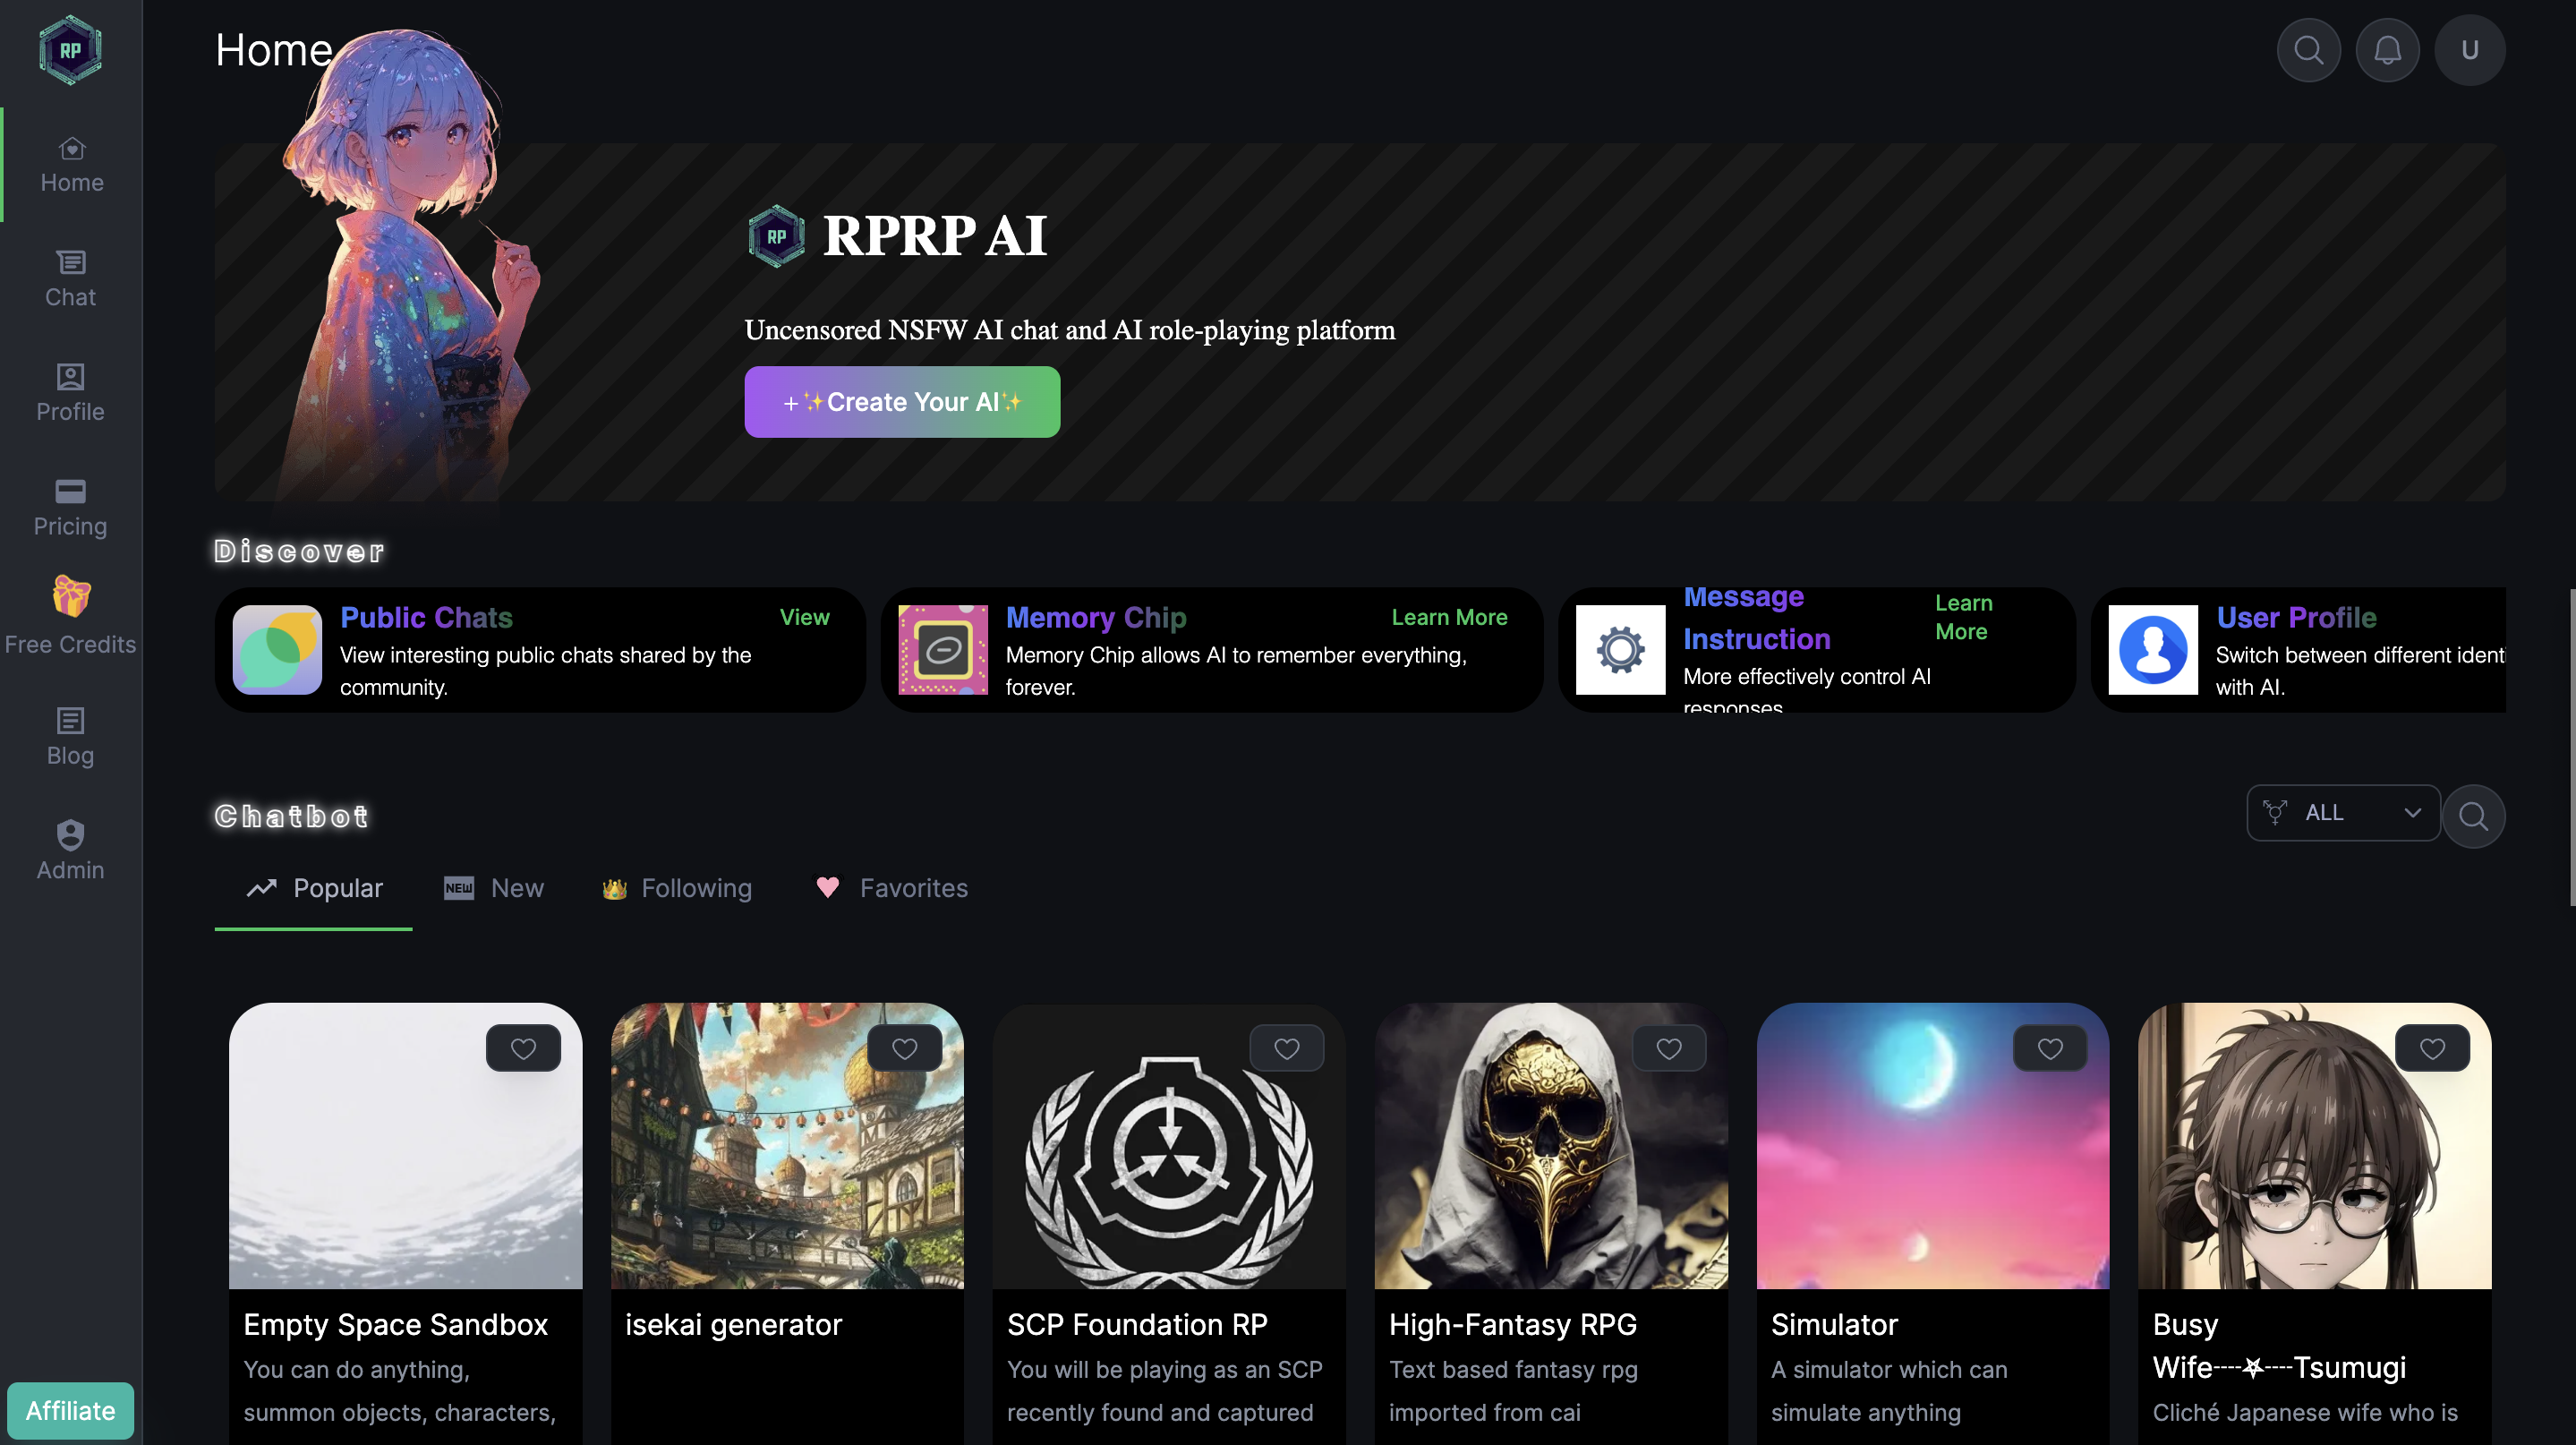Click the 'High-Fantasy RPG' card title
This screenshot has height=1445, width=2576.
[1512, 1324]
